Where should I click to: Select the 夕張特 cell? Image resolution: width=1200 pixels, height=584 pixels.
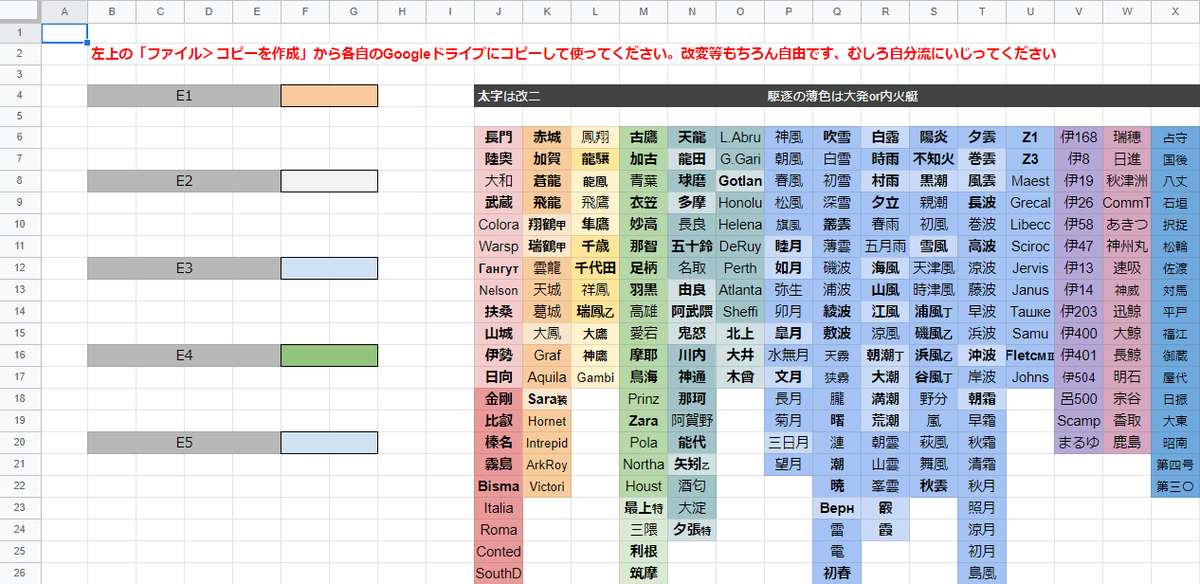[x=692, y=530]
